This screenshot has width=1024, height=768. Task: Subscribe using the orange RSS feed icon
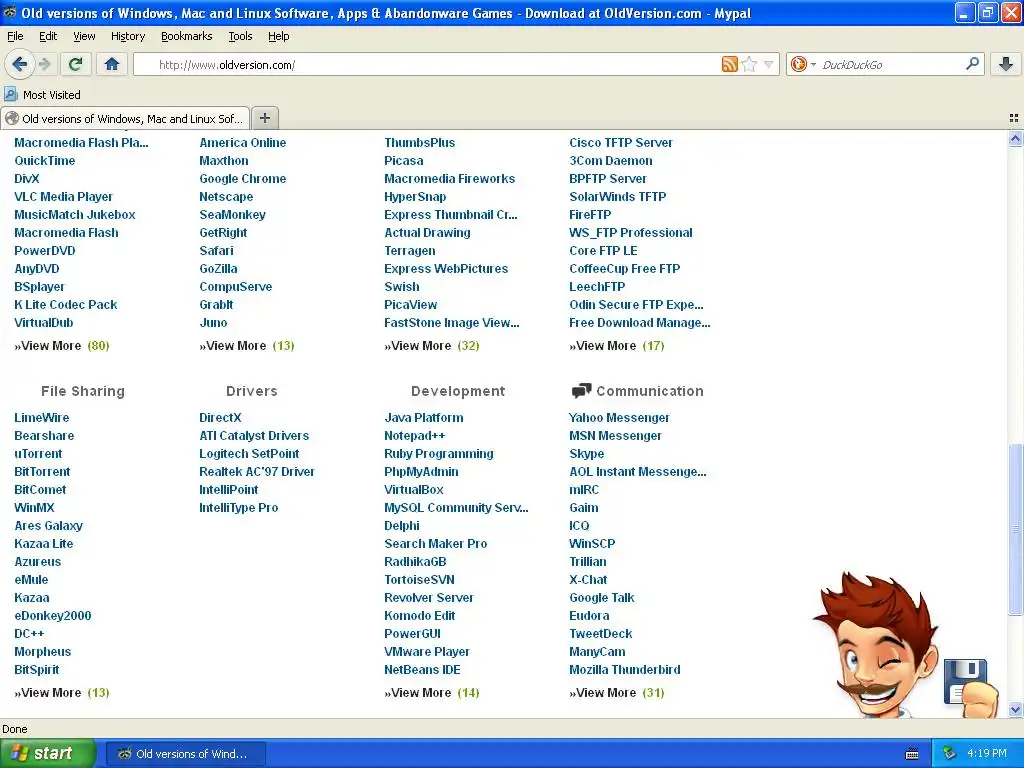[x=729, y=64]
